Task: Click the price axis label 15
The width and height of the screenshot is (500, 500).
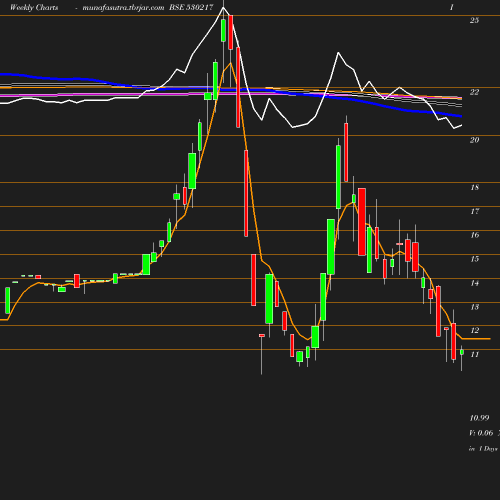Action: (x=474, y=259)
